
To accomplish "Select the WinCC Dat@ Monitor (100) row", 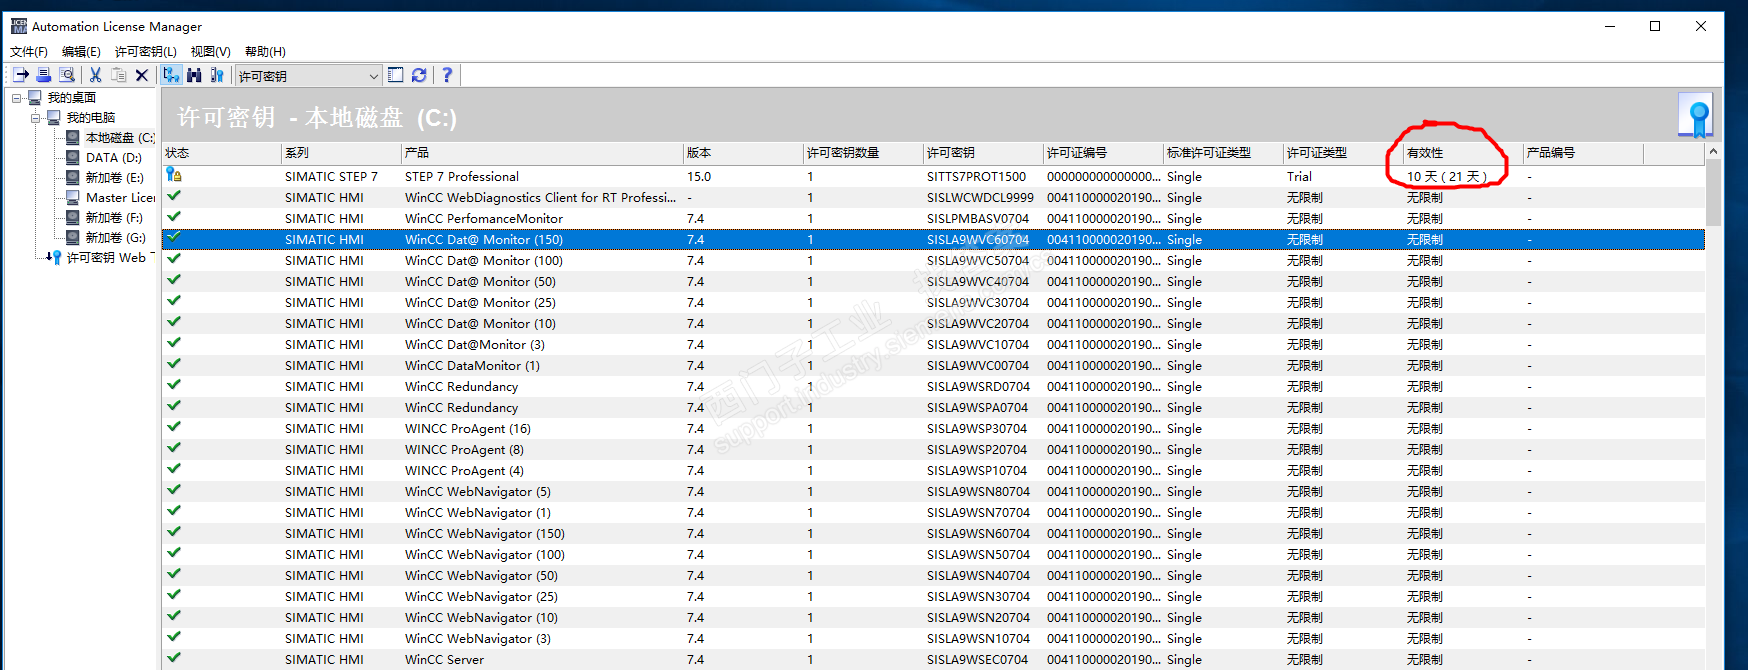I will [933, 260].
